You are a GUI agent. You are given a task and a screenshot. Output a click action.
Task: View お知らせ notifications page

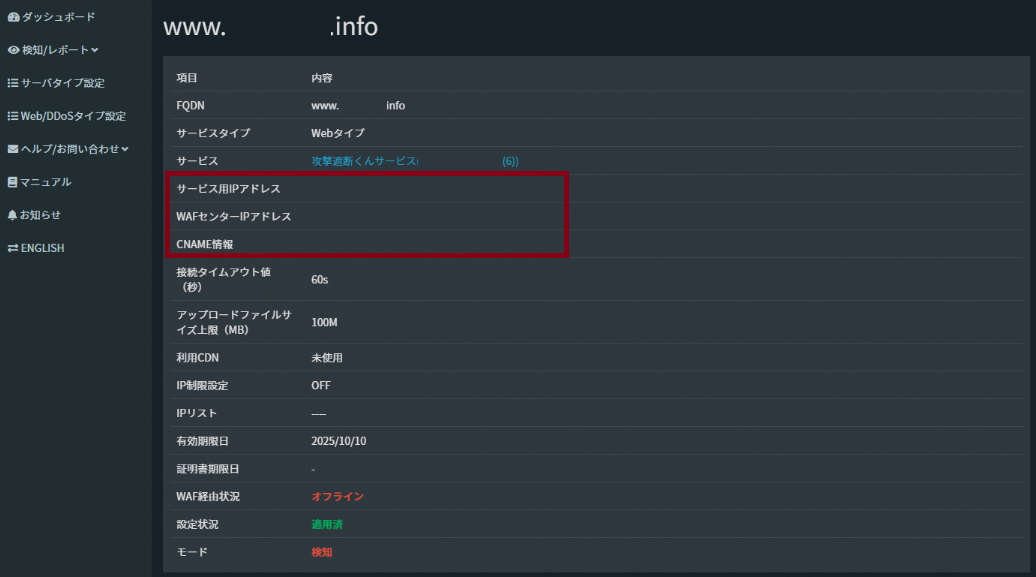(41, 215)
